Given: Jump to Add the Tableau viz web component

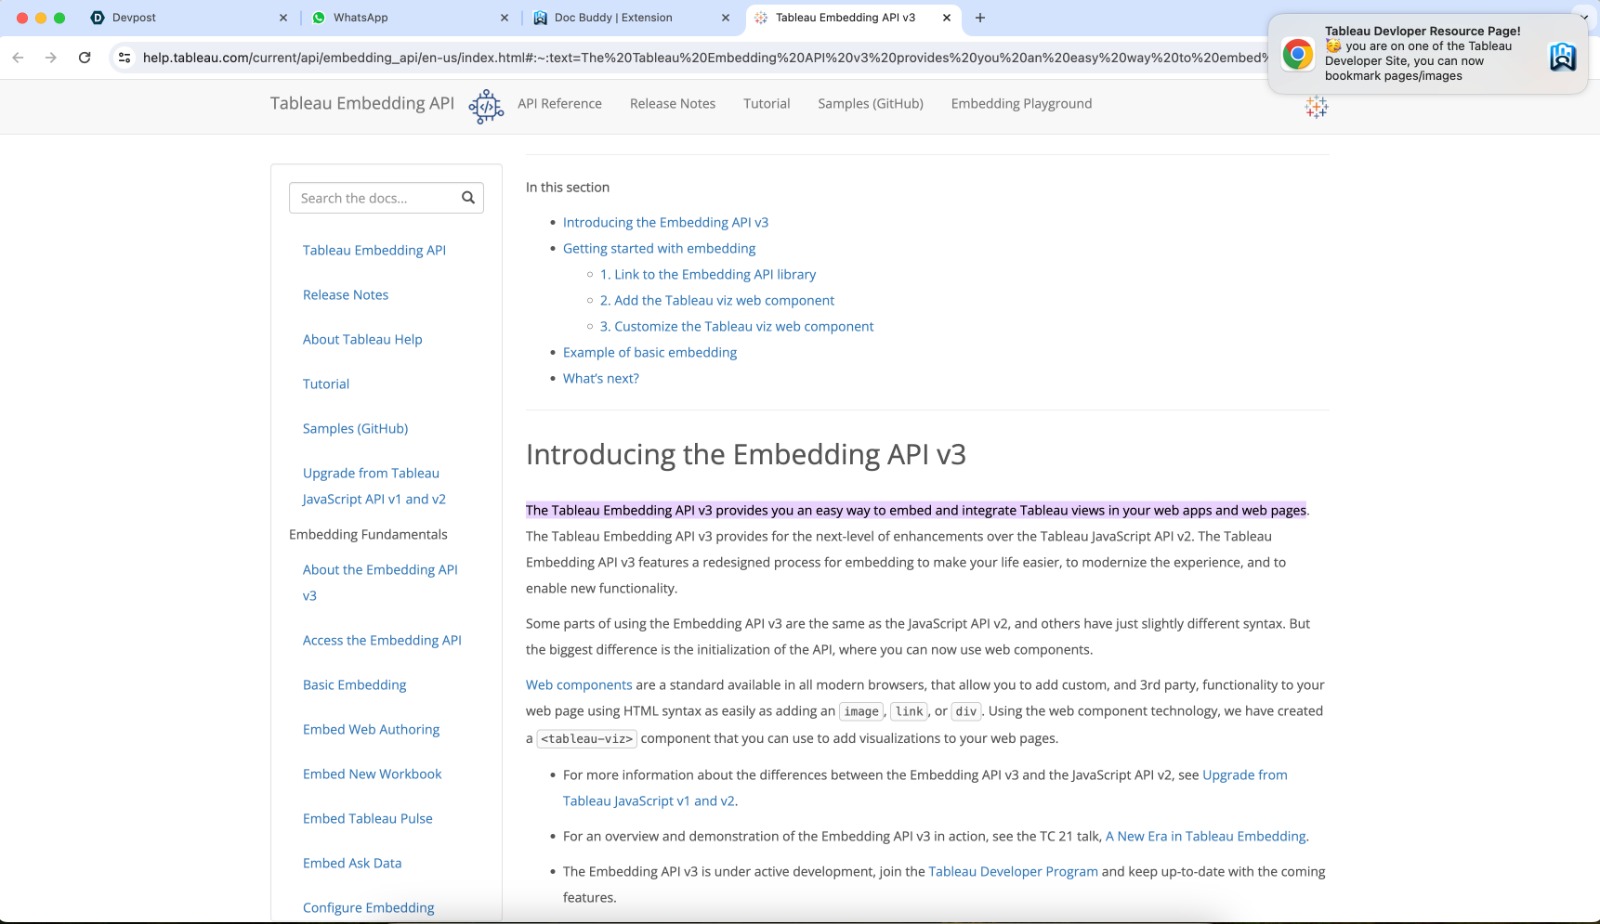Looking at the screenshot, I should pos(717,301).
